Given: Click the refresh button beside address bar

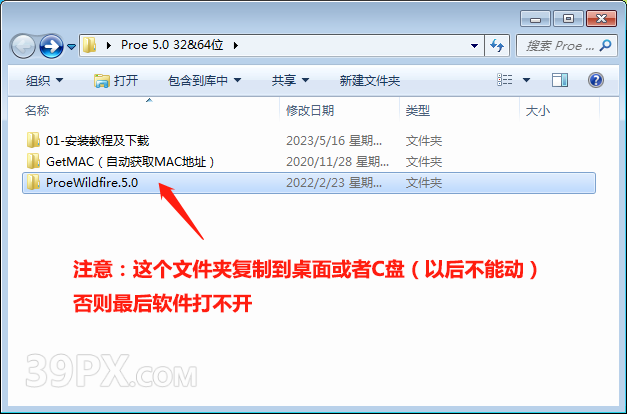Looking at the screenshot, I should (497, 46).
